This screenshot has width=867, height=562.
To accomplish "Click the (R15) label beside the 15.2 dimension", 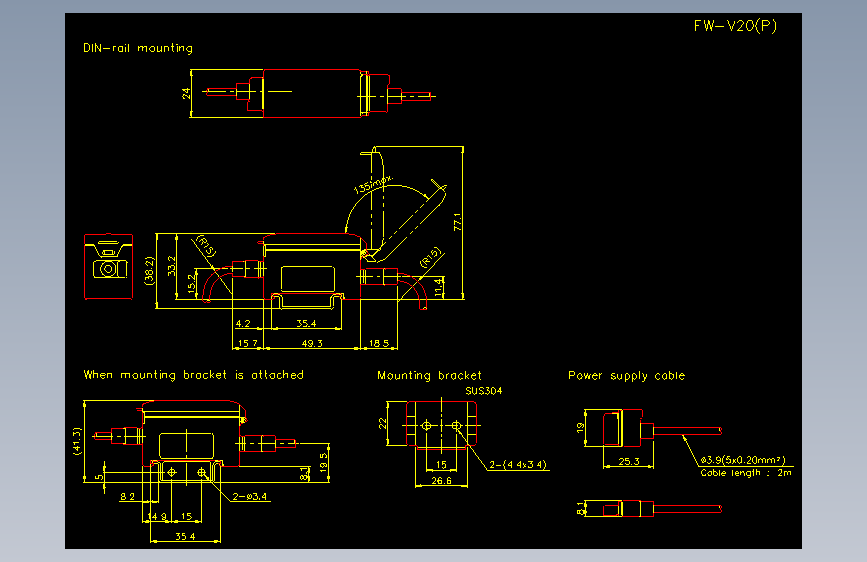I will click(206, 246).
